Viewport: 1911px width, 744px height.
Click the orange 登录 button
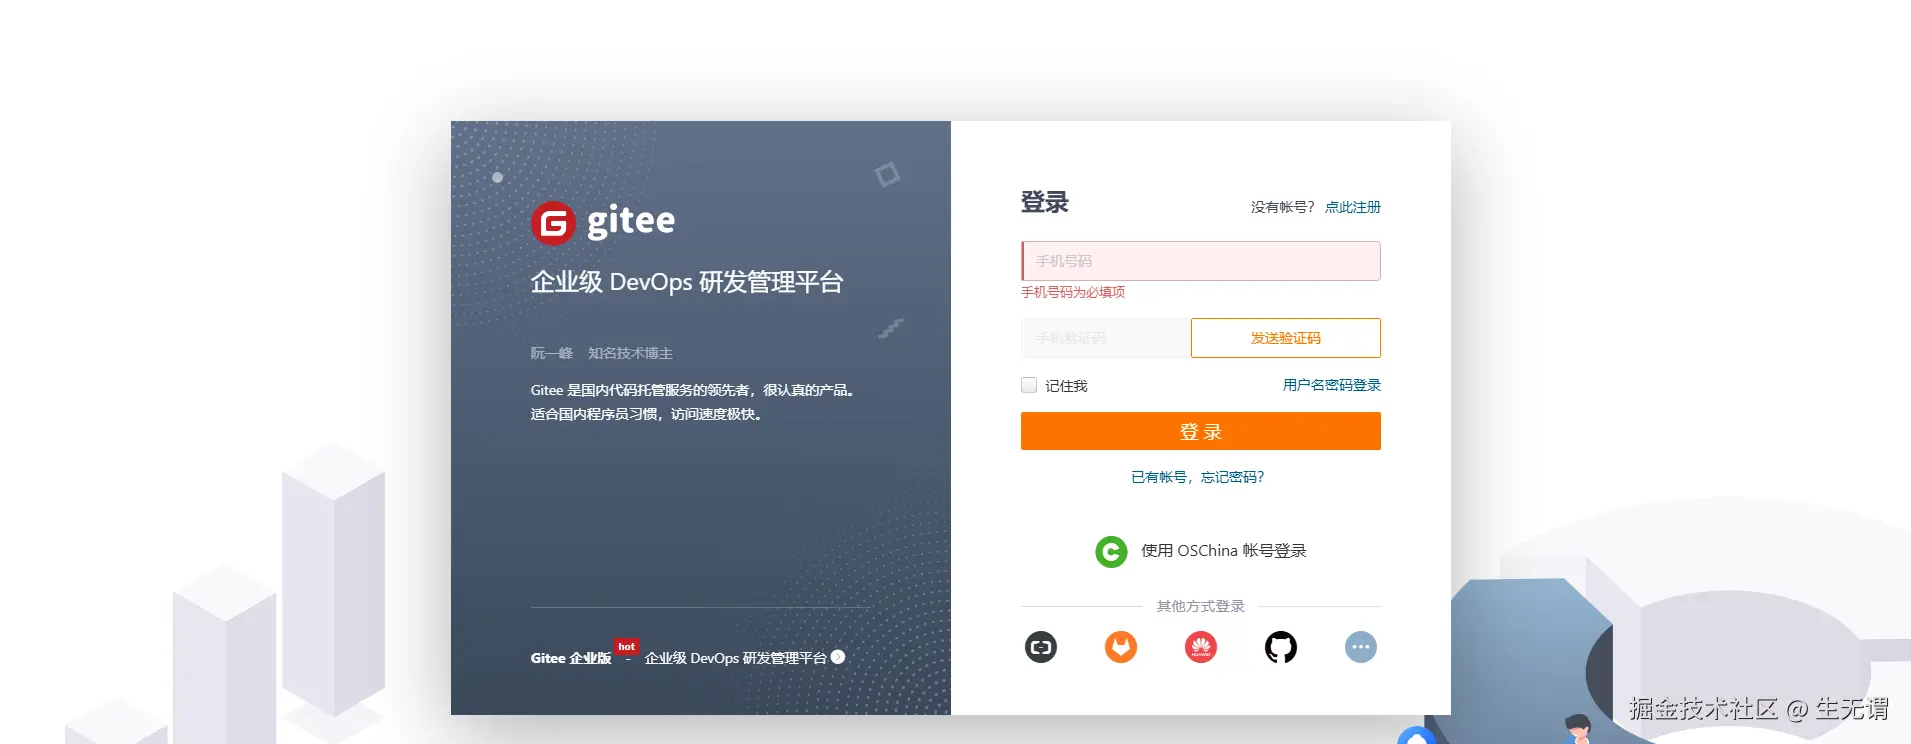coord(1201,431)
